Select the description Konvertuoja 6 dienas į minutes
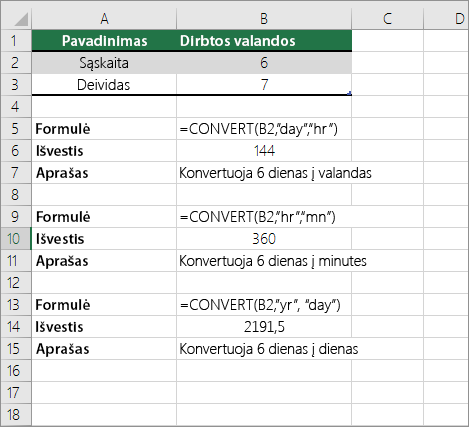The width and height of the screenshot is (469, 427). [273, 261]
